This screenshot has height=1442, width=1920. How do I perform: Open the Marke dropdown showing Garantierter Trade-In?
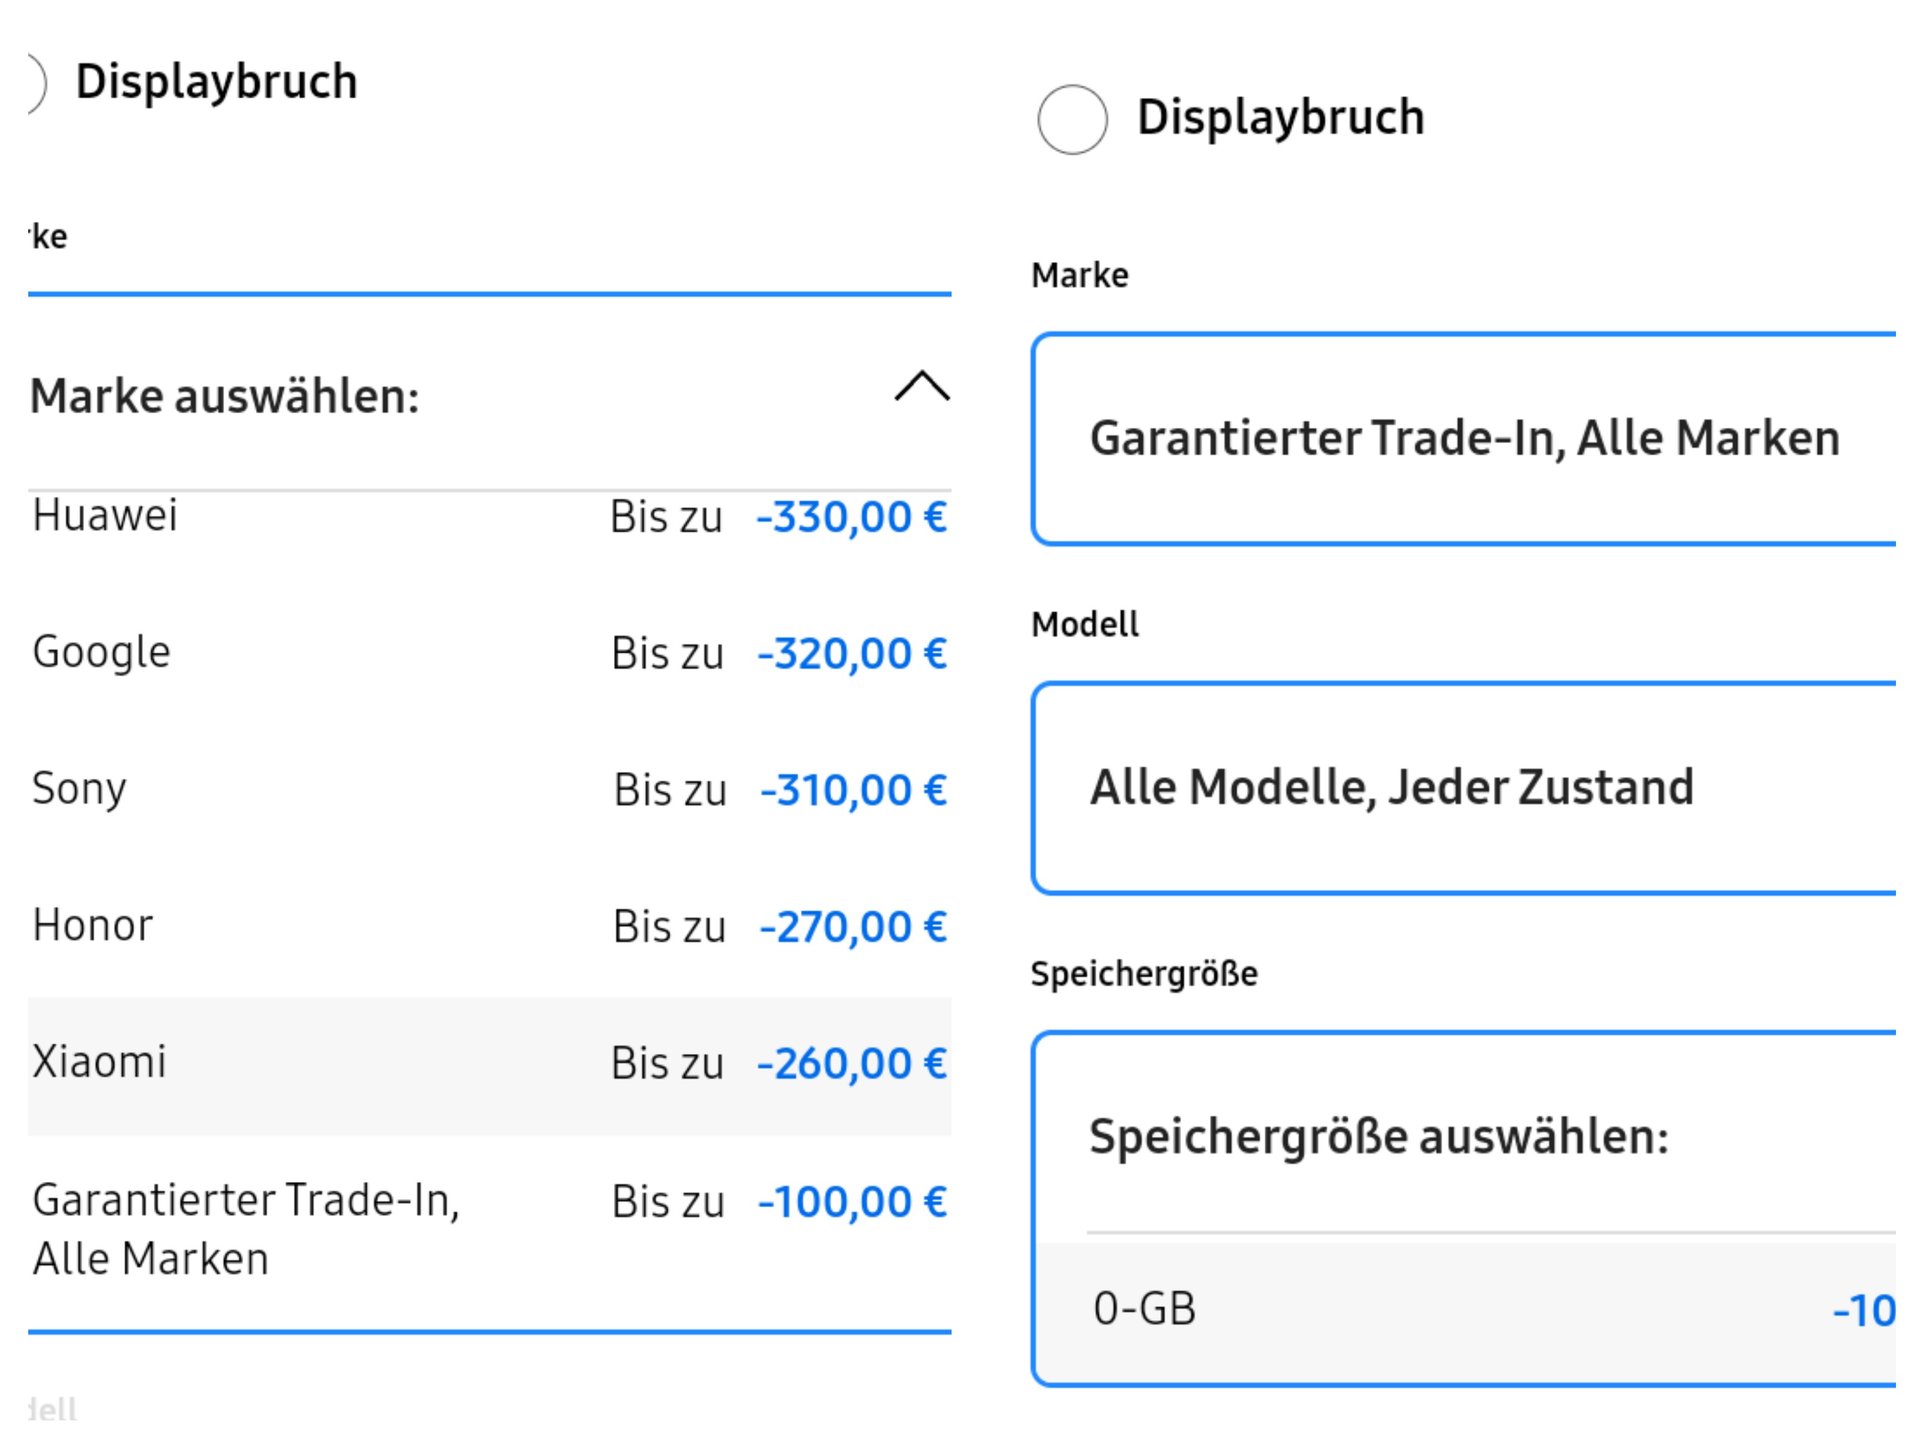[x=1464, y=439]
